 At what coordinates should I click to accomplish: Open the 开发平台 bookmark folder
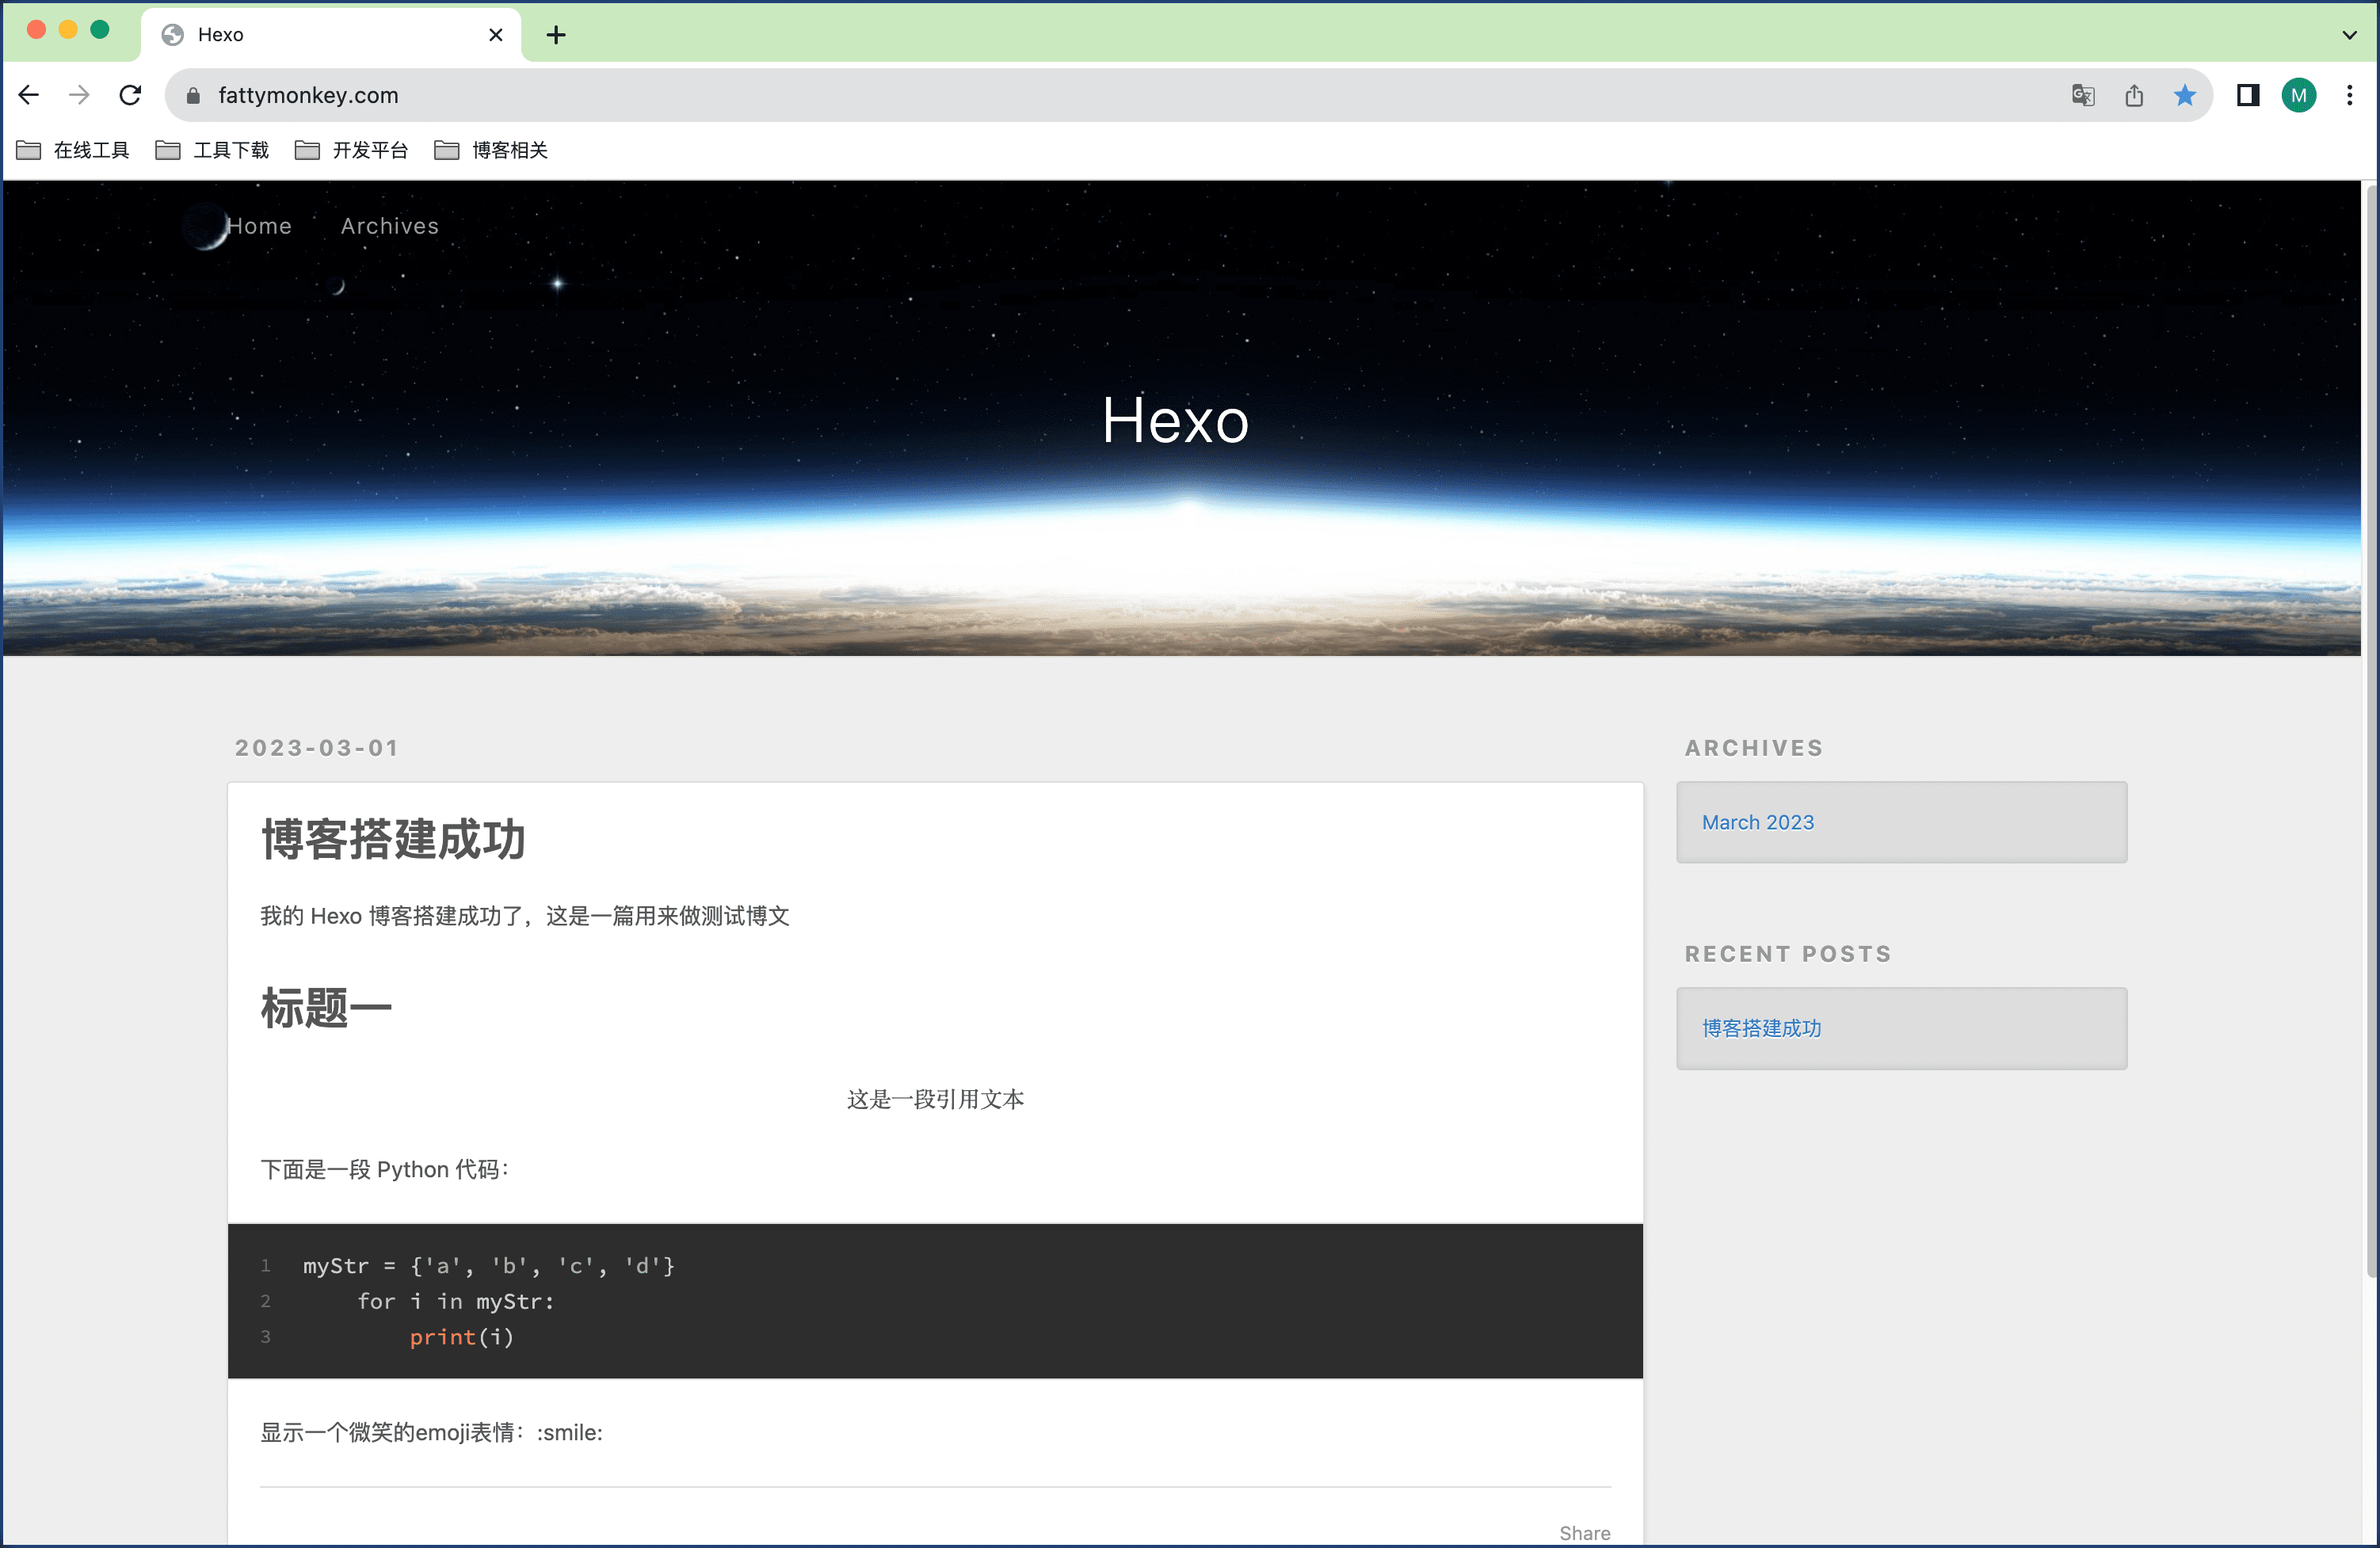(x=352, y=150)
